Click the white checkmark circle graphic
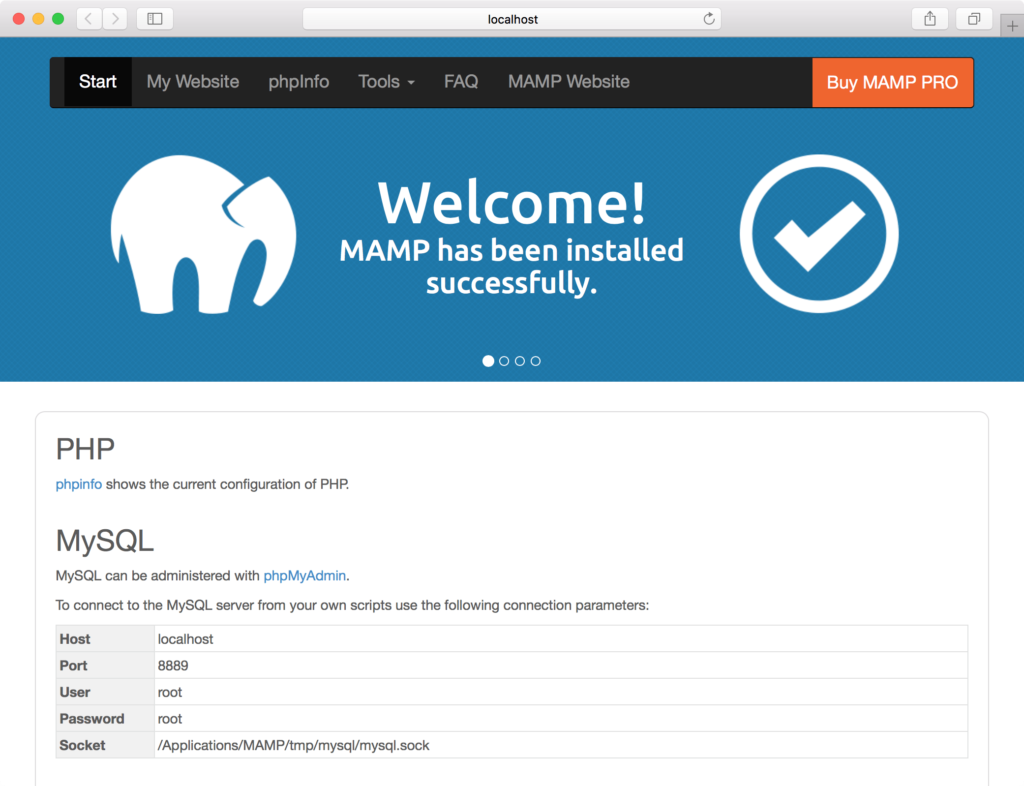Viewport: 1024px width, 786px height. point(819,234)
